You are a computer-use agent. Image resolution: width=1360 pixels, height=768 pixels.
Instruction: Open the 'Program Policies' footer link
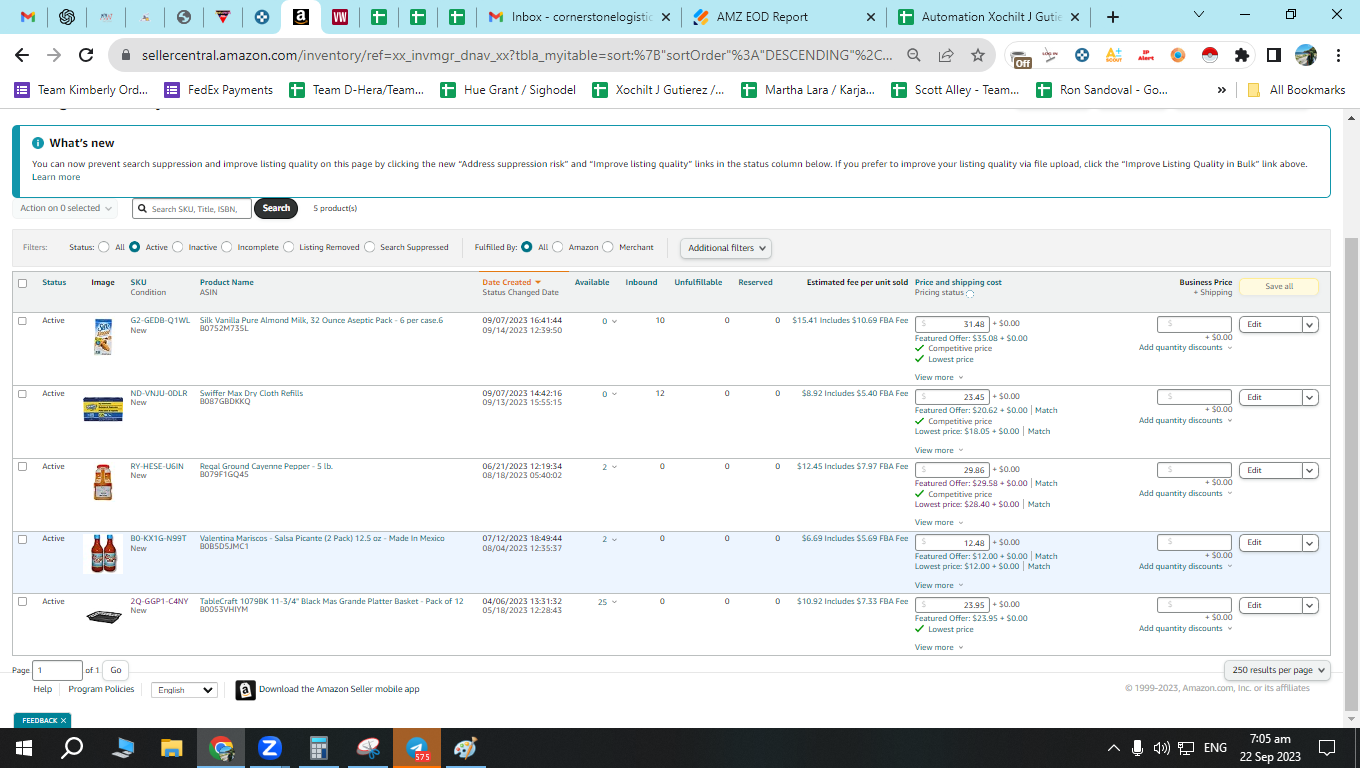[x=101, y=689]
